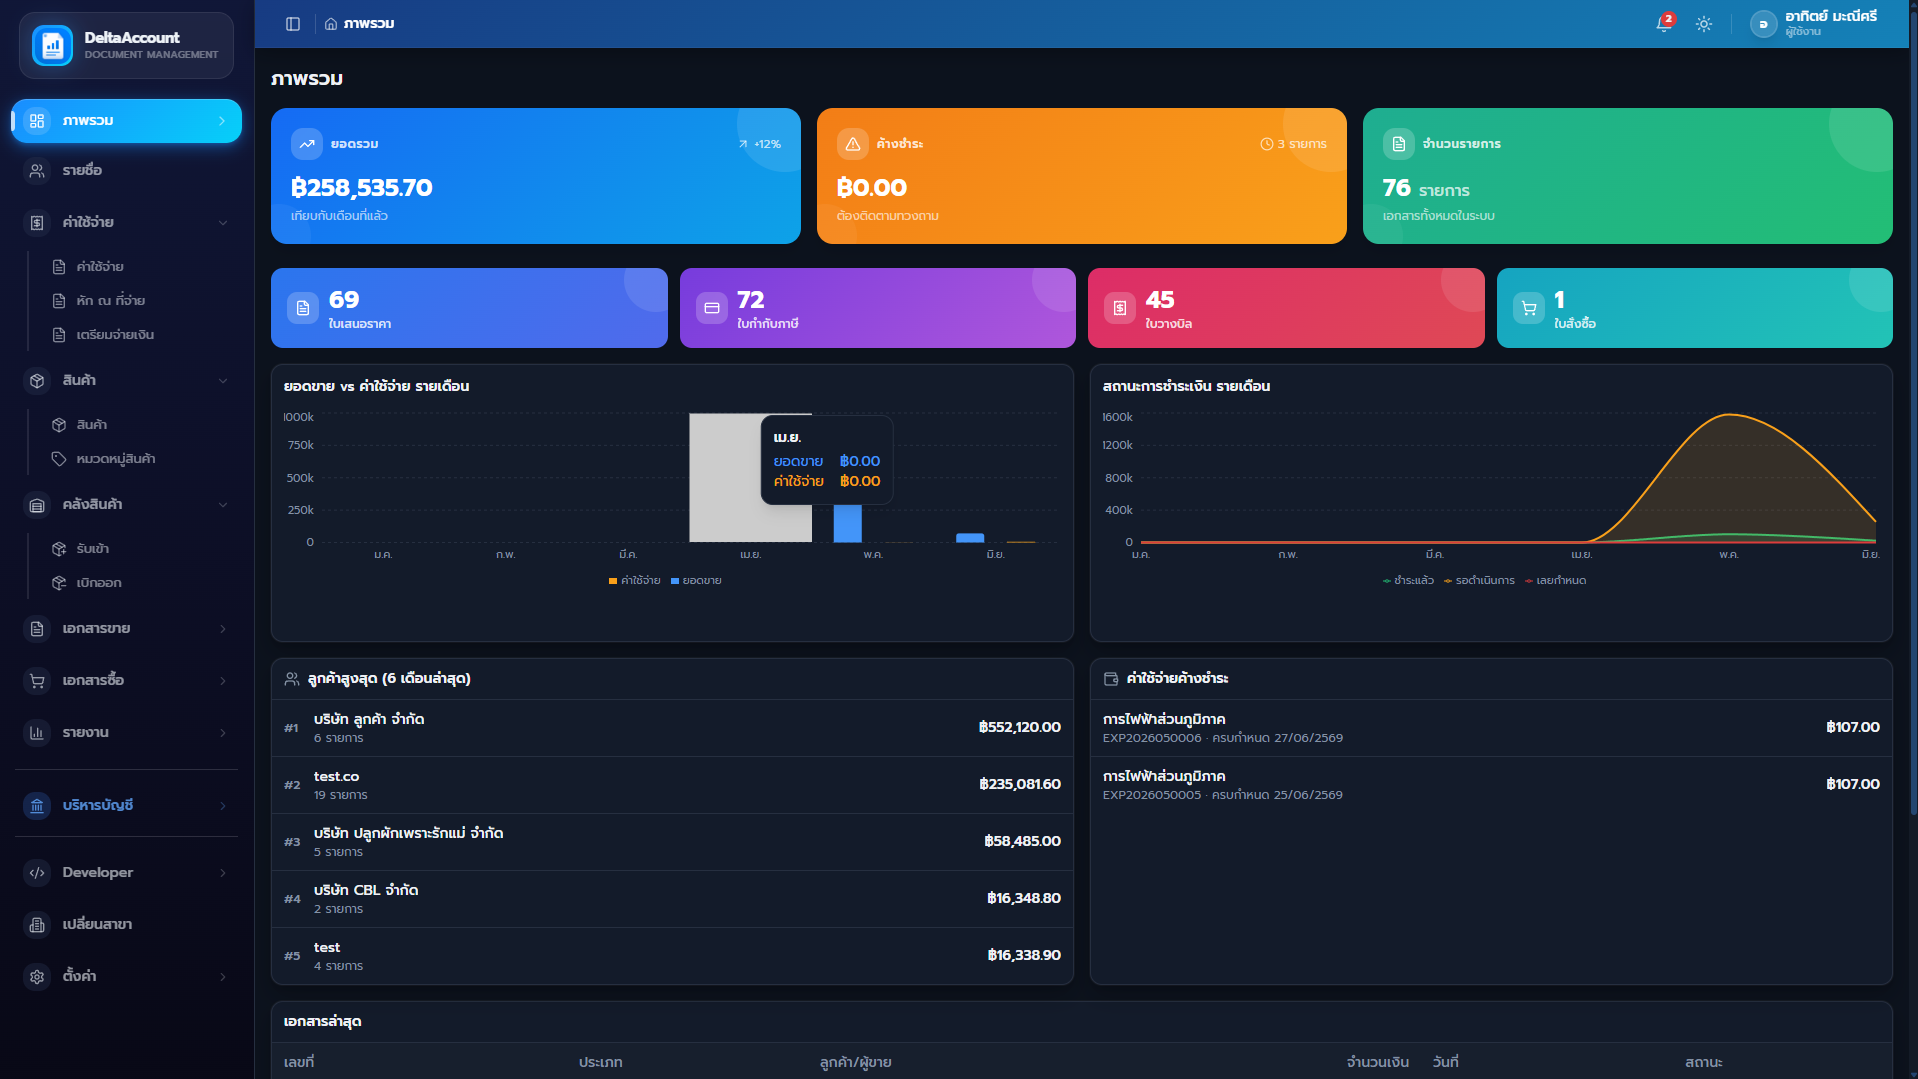Click the 3 รายการ badge on ค้างชำระ card
Image resolution: width=1918 pixels, height=1079 pixels.
click(x=1294, y=144)
